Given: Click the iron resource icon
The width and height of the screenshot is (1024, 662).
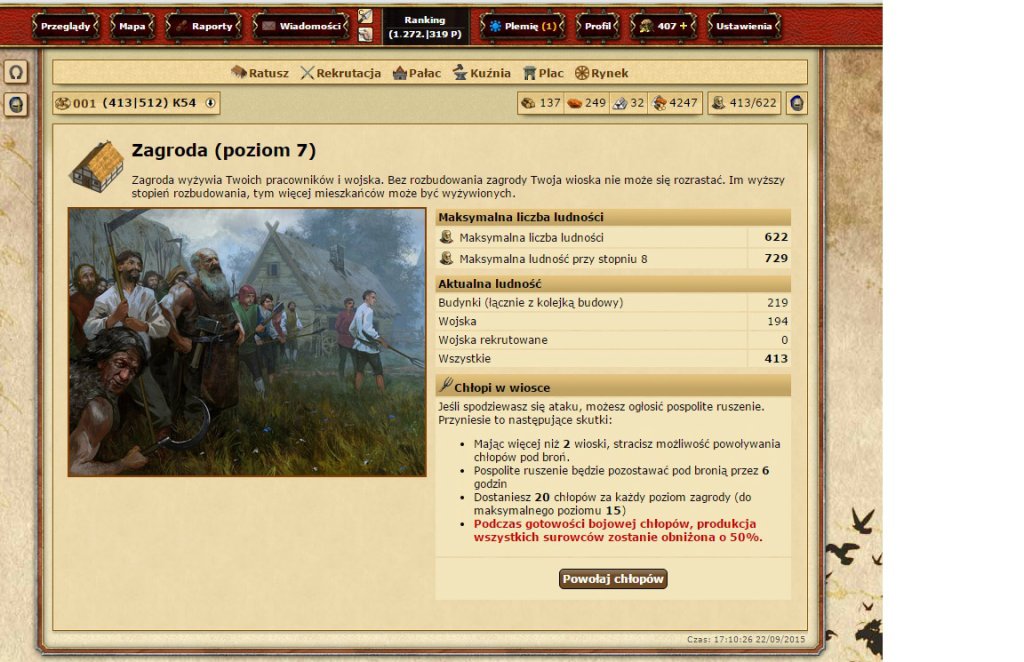Looking at the screenshot, I should tap(619, 102).
